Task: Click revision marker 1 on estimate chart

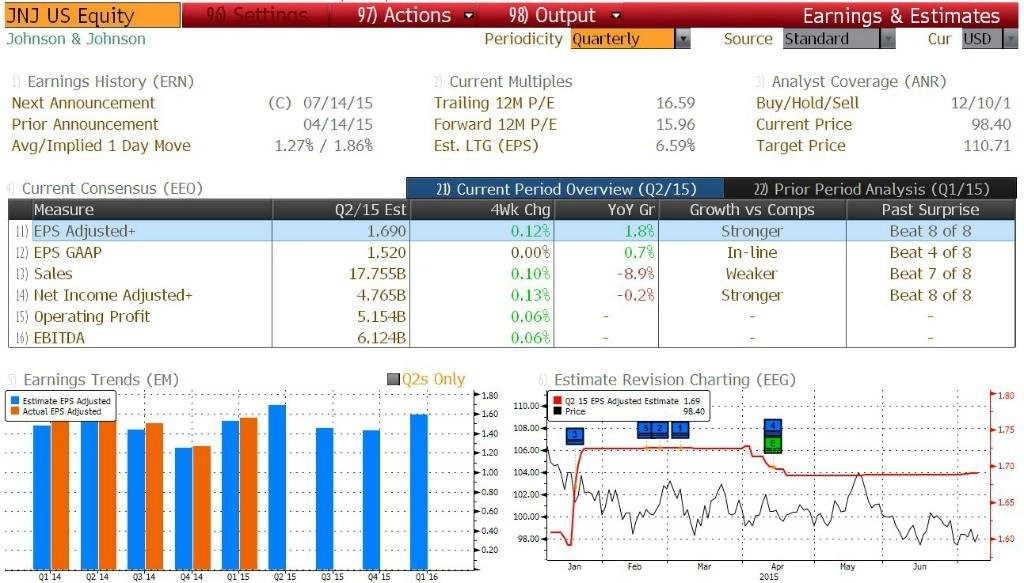Action: pyautogui.click(x=680, y=430)
